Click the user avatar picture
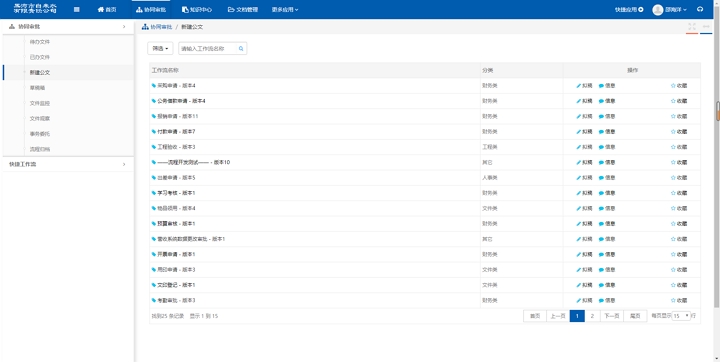This screenshot has width=720, height=362. click(x=658, y=10)
